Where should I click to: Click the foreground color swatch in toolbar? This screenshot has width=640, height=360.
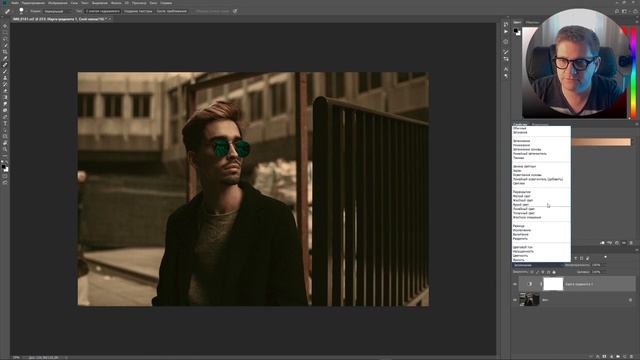[4, 167]
